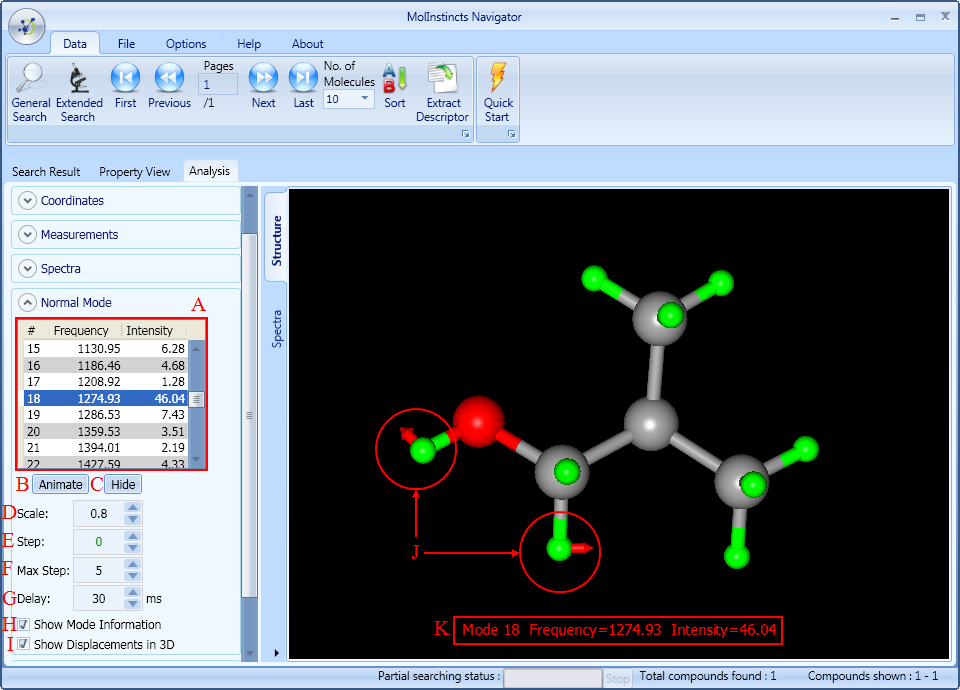Open General Search tool
The image size is (960, 690).
click(31, 93)
